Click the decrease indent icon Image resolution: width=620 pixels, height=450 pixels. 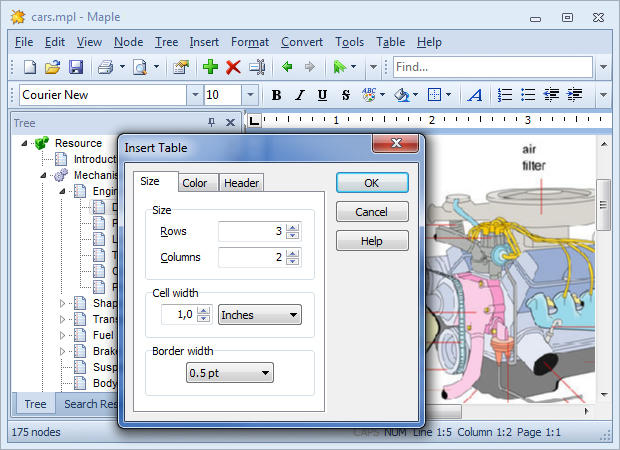coord(551,95)
